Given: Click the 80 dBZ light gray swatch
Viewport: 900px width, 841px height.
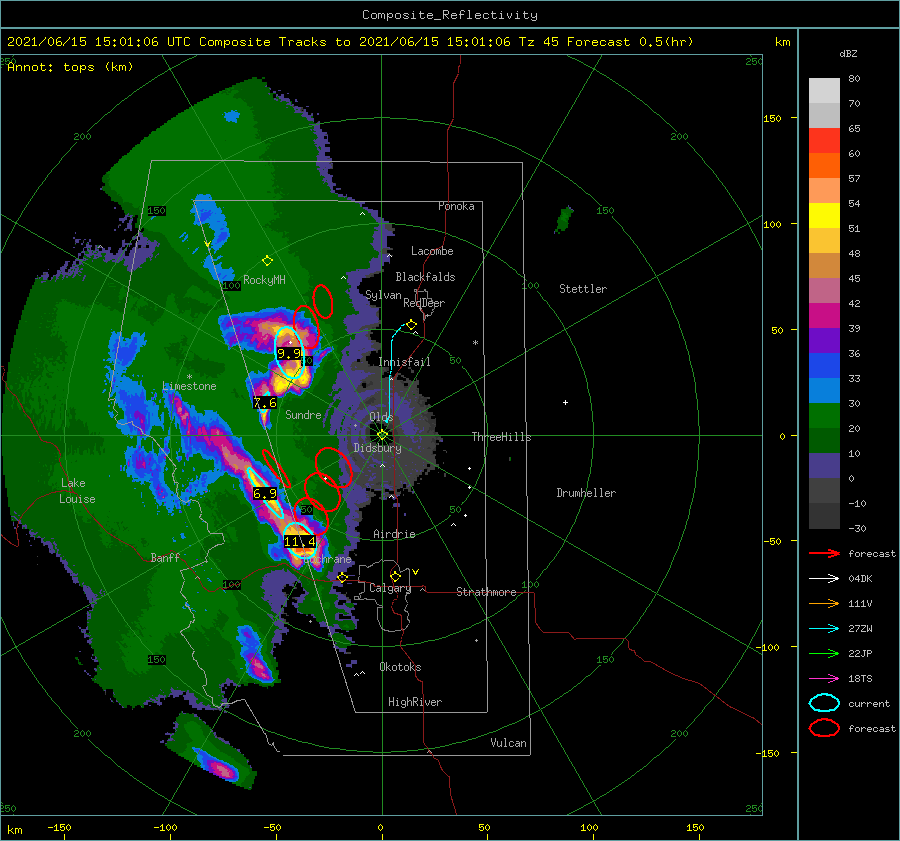Looking at the screenshot, I should tap(824, 91).
